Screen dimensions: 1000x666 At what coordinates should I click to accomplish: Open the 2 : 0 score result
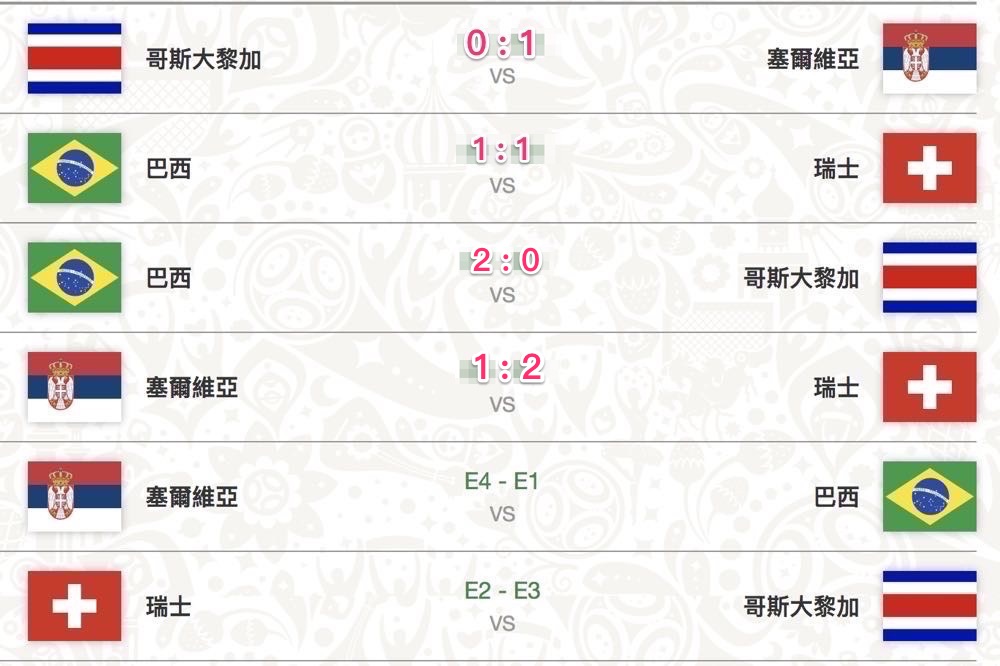point(502,261)
